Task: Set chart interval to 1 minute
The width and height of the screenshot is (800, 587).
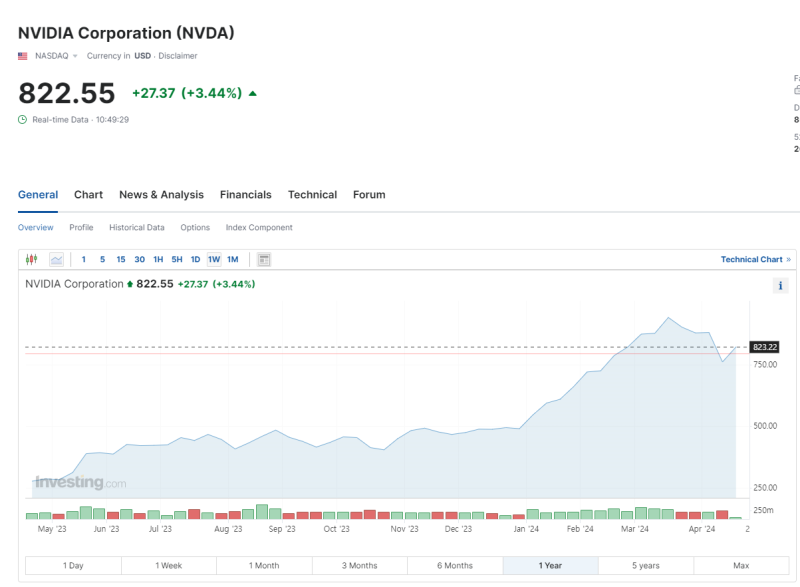Action: [x=84, y=260]
